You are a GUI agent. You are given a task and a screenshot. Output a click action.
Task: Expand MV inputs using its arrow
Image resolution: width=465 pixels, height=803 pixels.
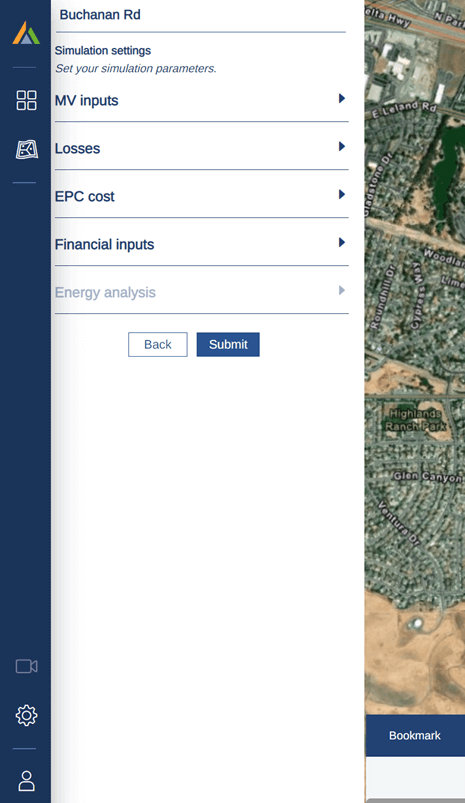tap(342, 98)
